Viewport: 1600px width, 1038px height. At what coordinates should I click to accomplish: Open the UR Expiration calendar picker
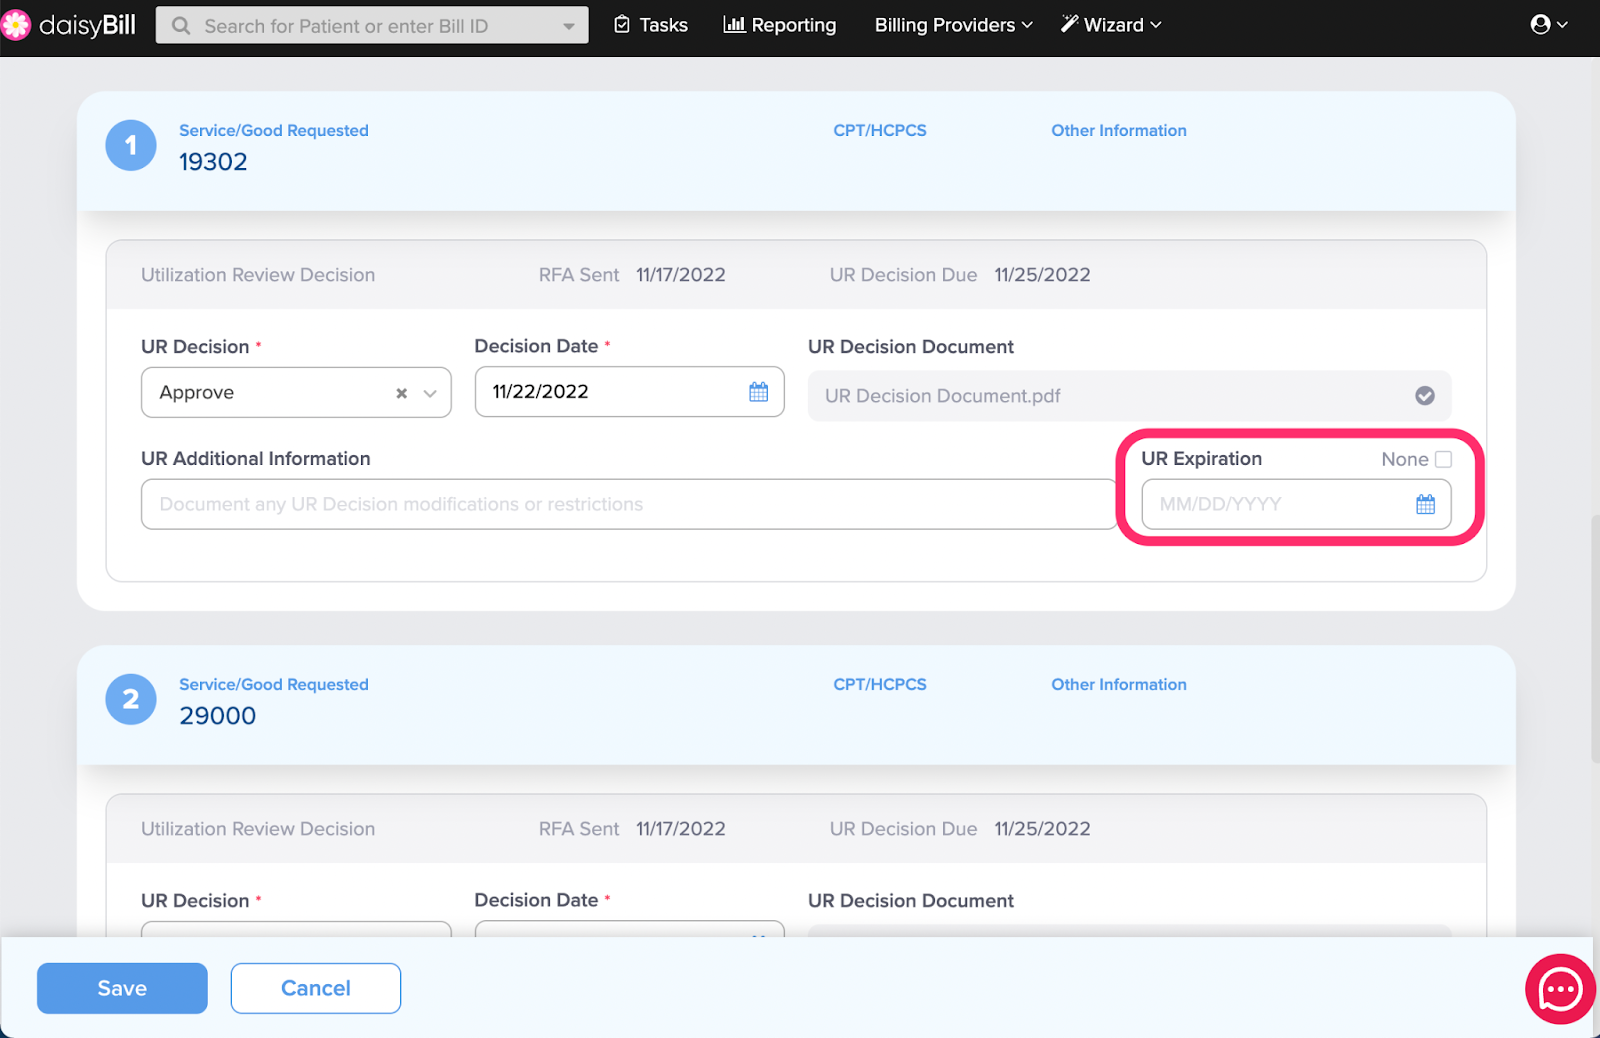[1425, 504]
